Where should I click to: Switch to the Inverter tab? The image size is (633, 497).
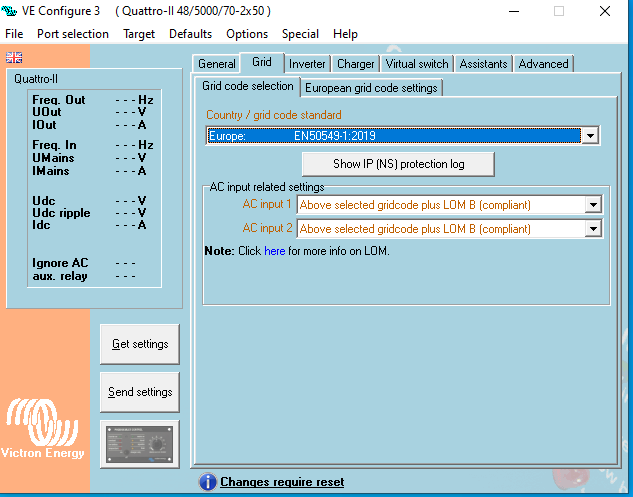click(x=307, y=64)
